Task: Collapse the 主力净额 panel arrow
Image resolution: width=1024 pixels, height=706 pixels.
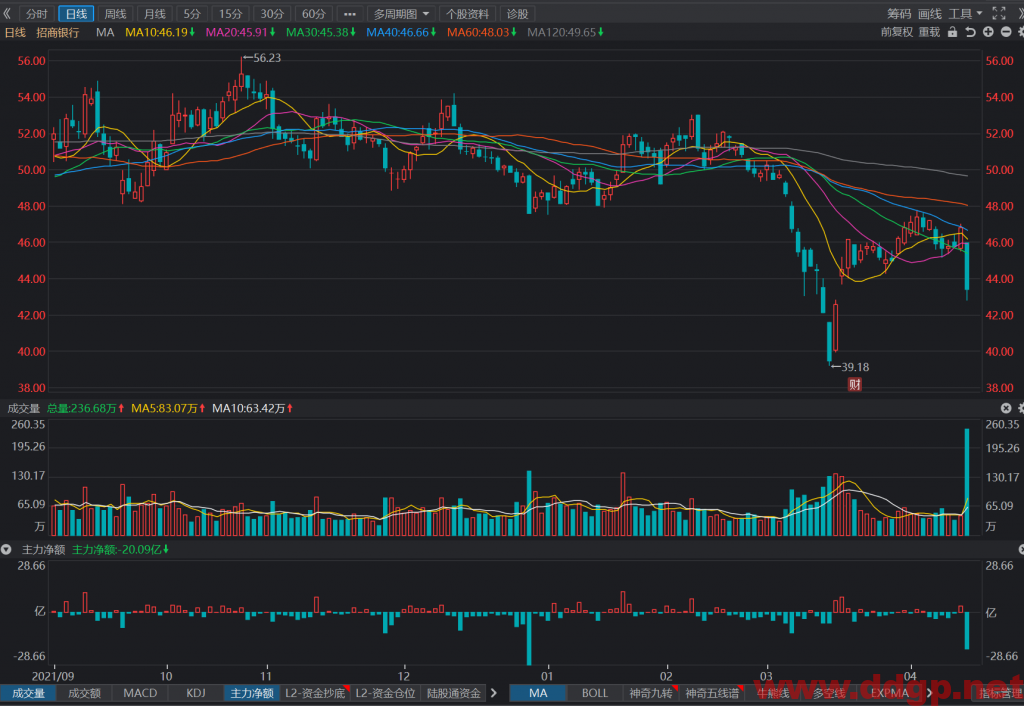Action: [7, 550]
